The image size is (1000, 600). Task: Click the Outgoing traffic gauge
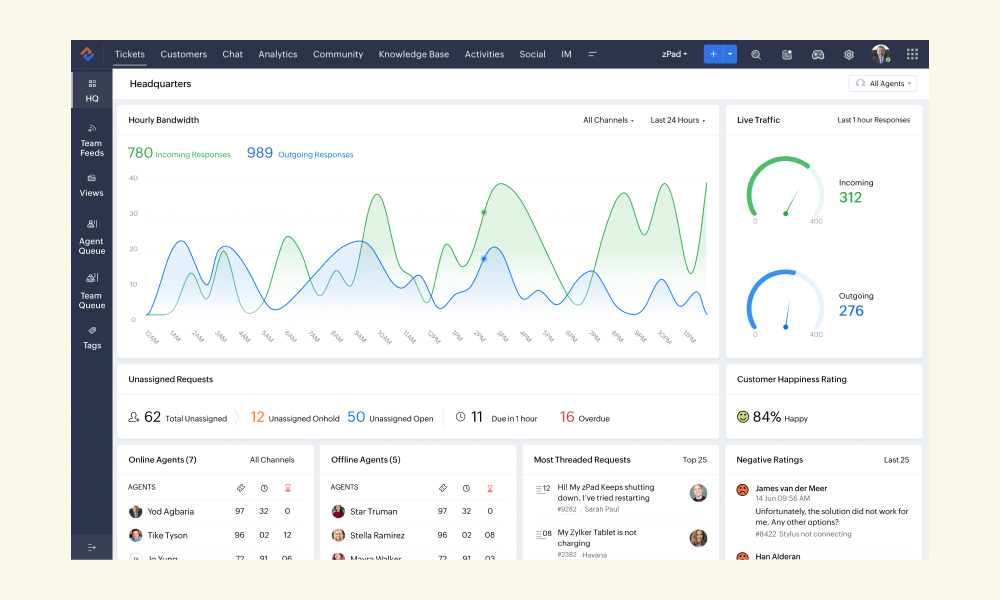786,302
